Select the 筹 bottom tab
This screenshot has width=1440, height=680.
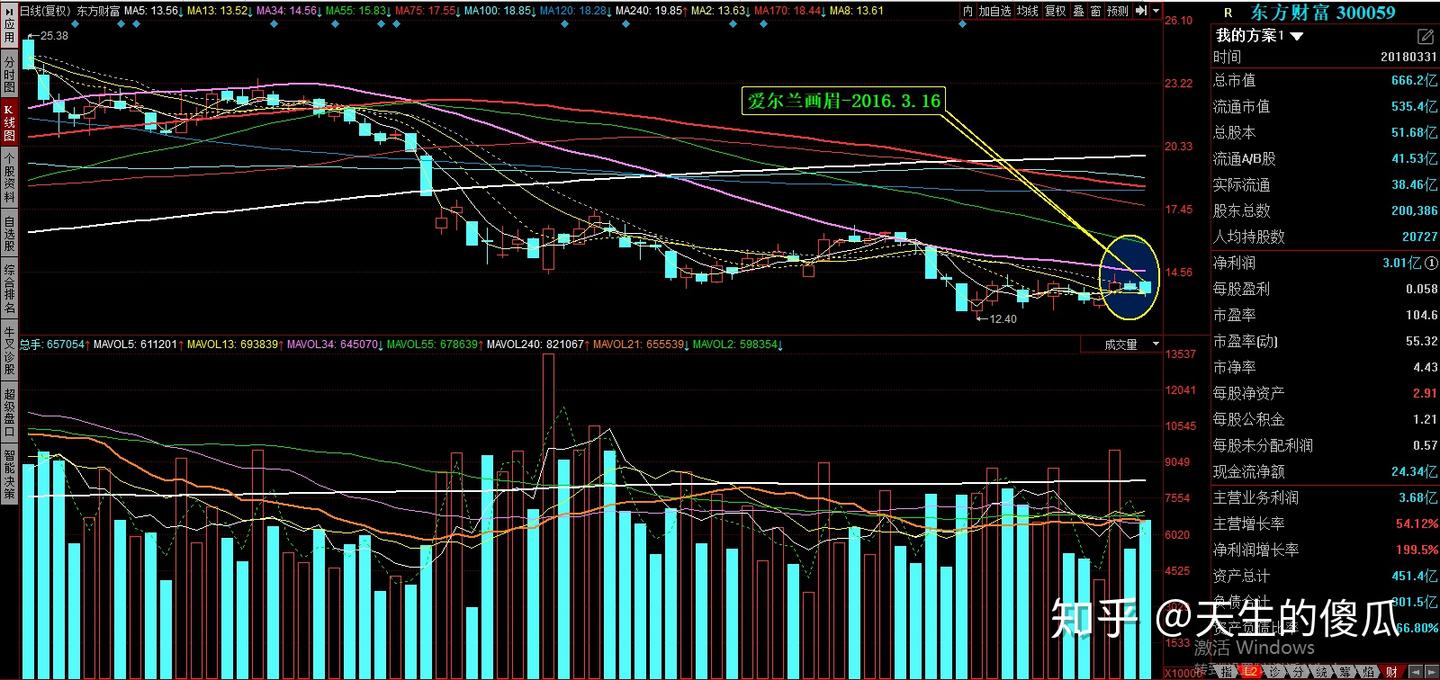(1343, 671)
